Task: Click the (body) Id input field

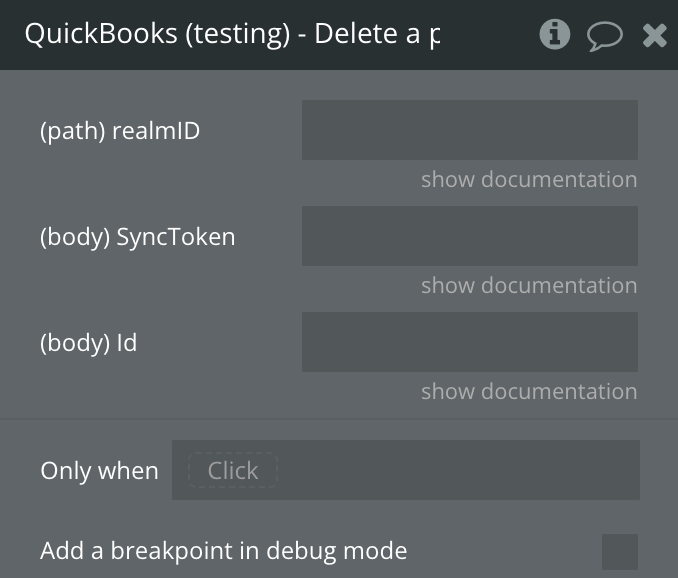Action: click(x=470, y=342)
